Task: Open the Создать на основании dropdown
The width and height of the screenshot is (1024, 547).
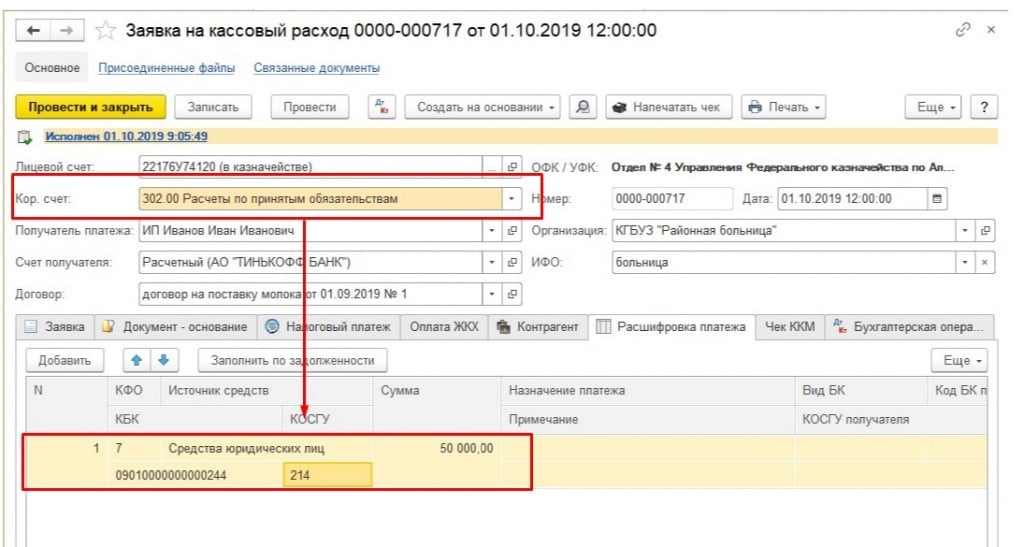Action: (485, 107)
